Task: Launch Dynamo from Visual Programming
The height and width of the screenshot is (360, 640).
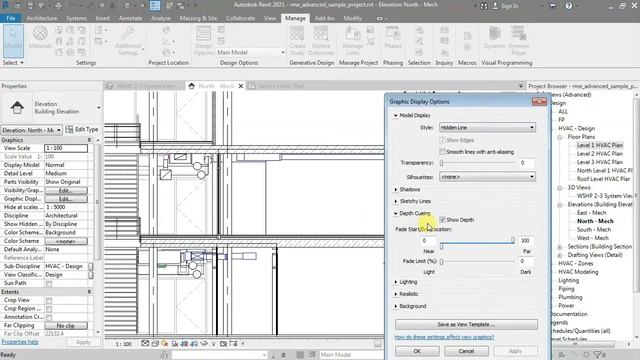Action: pos(495,38)
